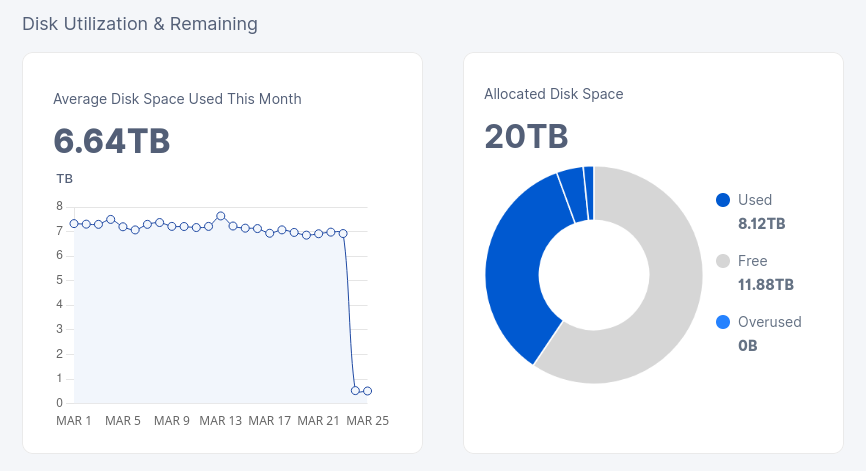Screen dimensions: 866x471
Task: Click the 6.64TB average value
Action: click(112, 141)
